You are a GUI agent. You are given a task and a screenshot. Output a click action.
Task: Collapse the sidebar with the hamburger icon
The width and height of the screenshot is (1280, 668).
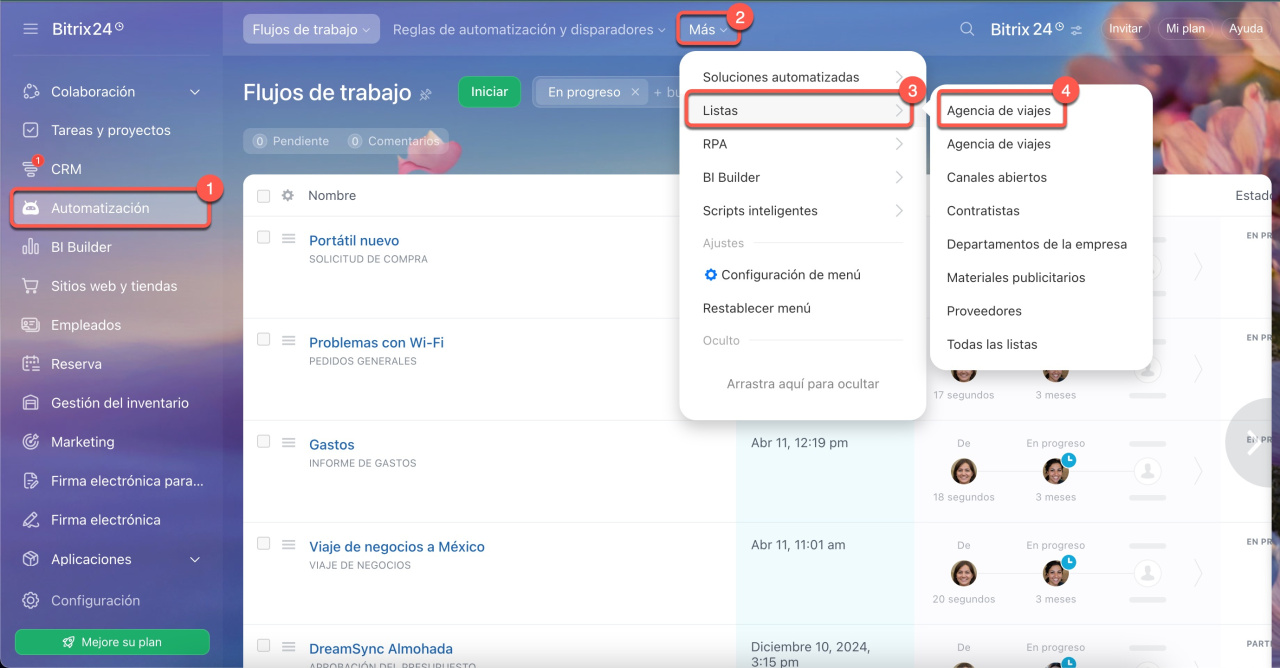click(31, 29)
